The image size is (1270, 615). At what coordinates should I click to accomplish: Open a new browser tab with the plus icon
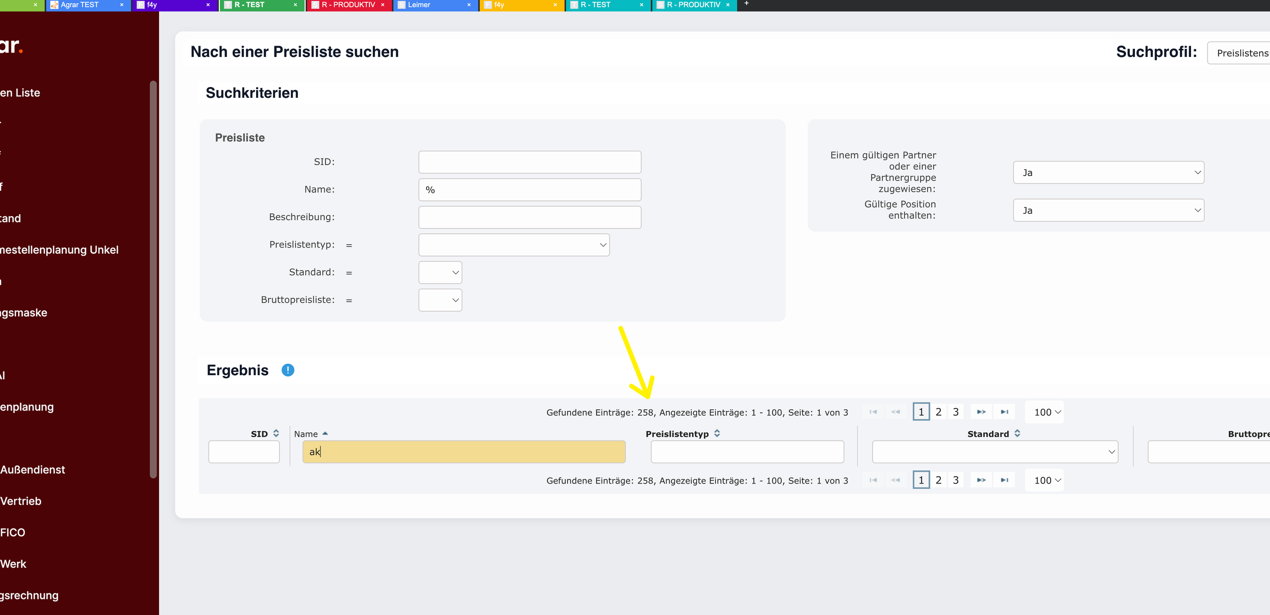pyautogui.click(x=746, y=4)
